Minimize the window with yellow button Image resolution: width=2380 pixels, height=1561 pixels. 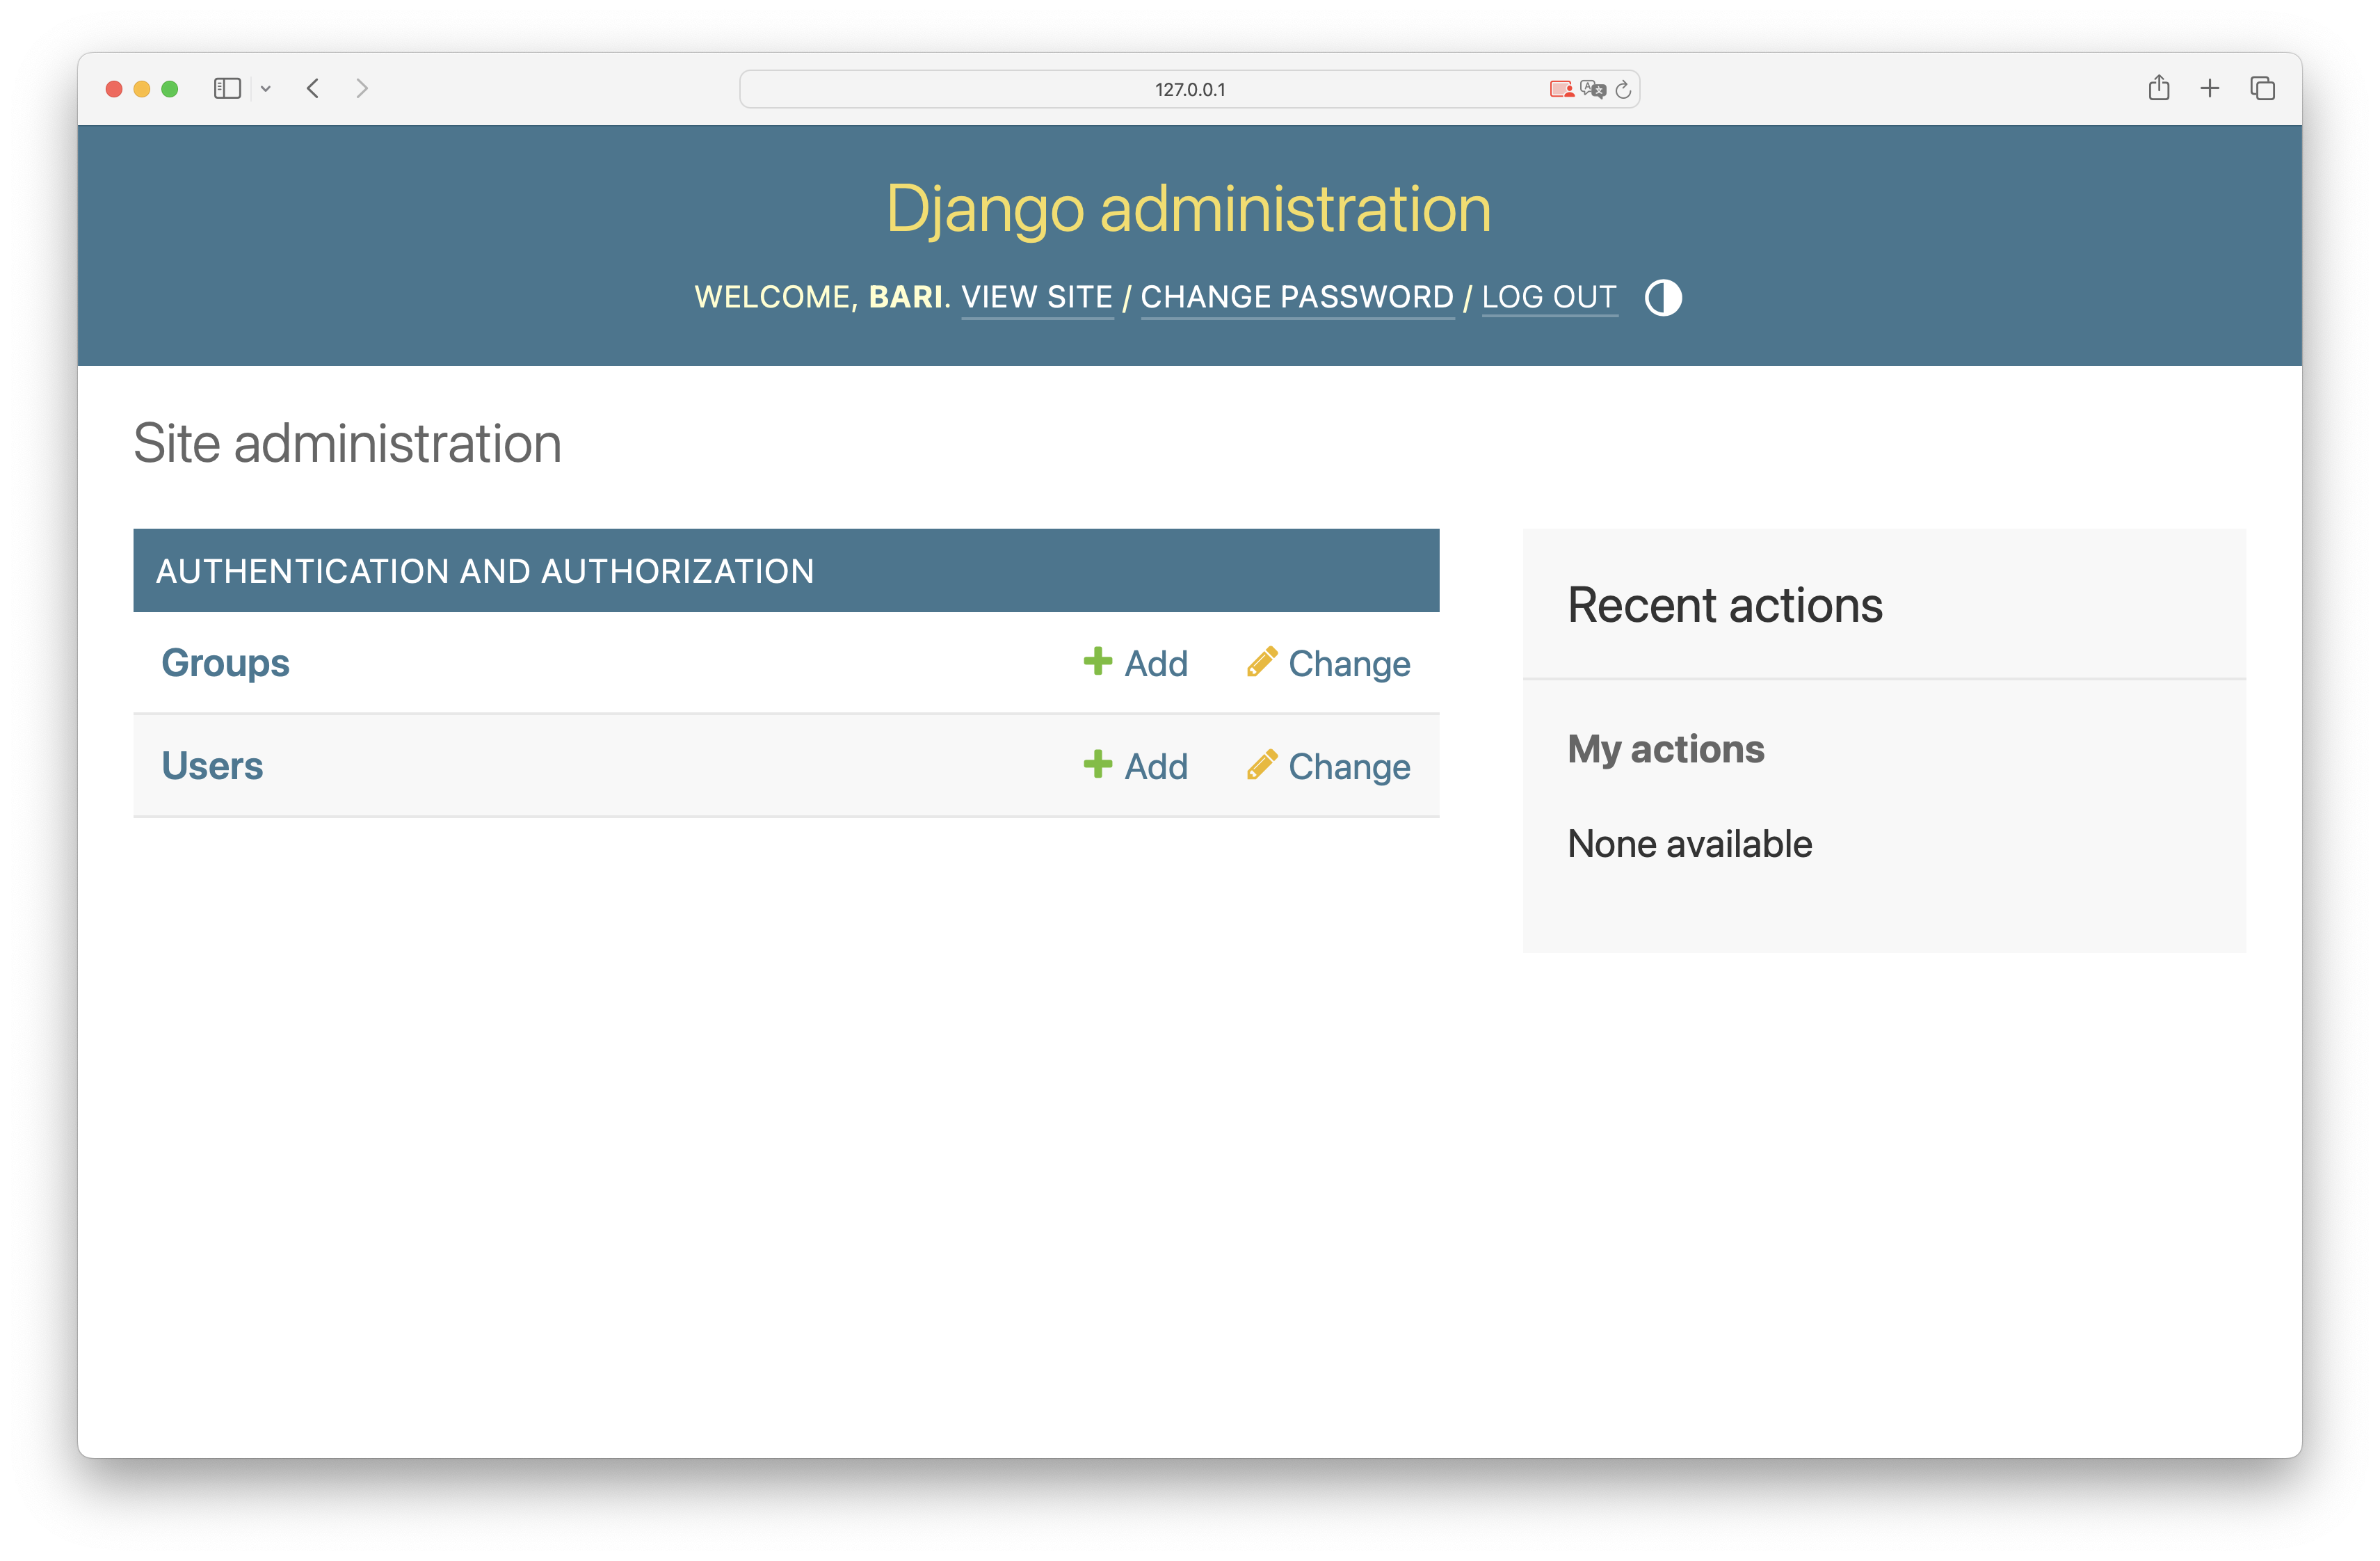[x=142, y=89]
